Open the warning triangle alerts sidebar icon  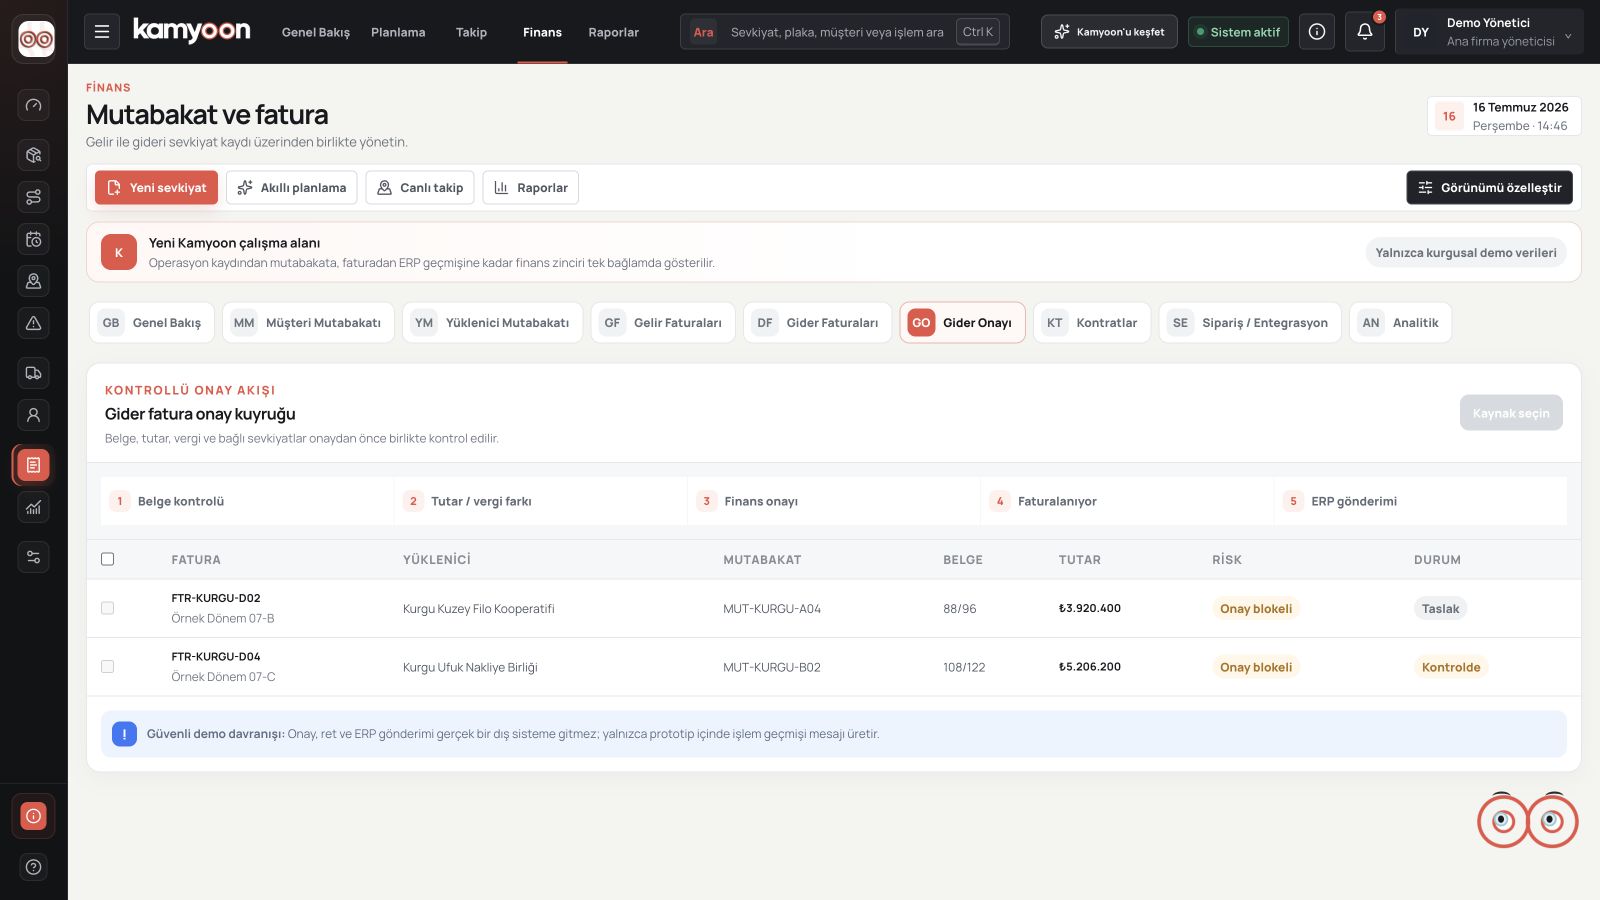coord(33,323)
